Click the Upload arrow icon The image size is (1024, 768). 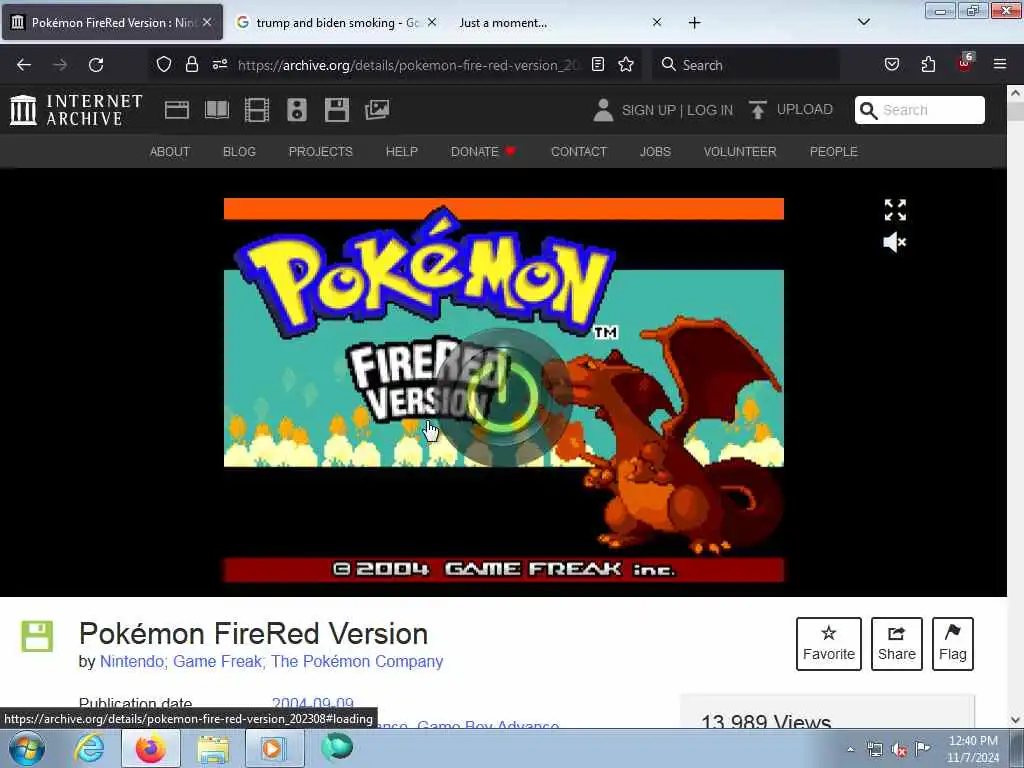[758, 110]
